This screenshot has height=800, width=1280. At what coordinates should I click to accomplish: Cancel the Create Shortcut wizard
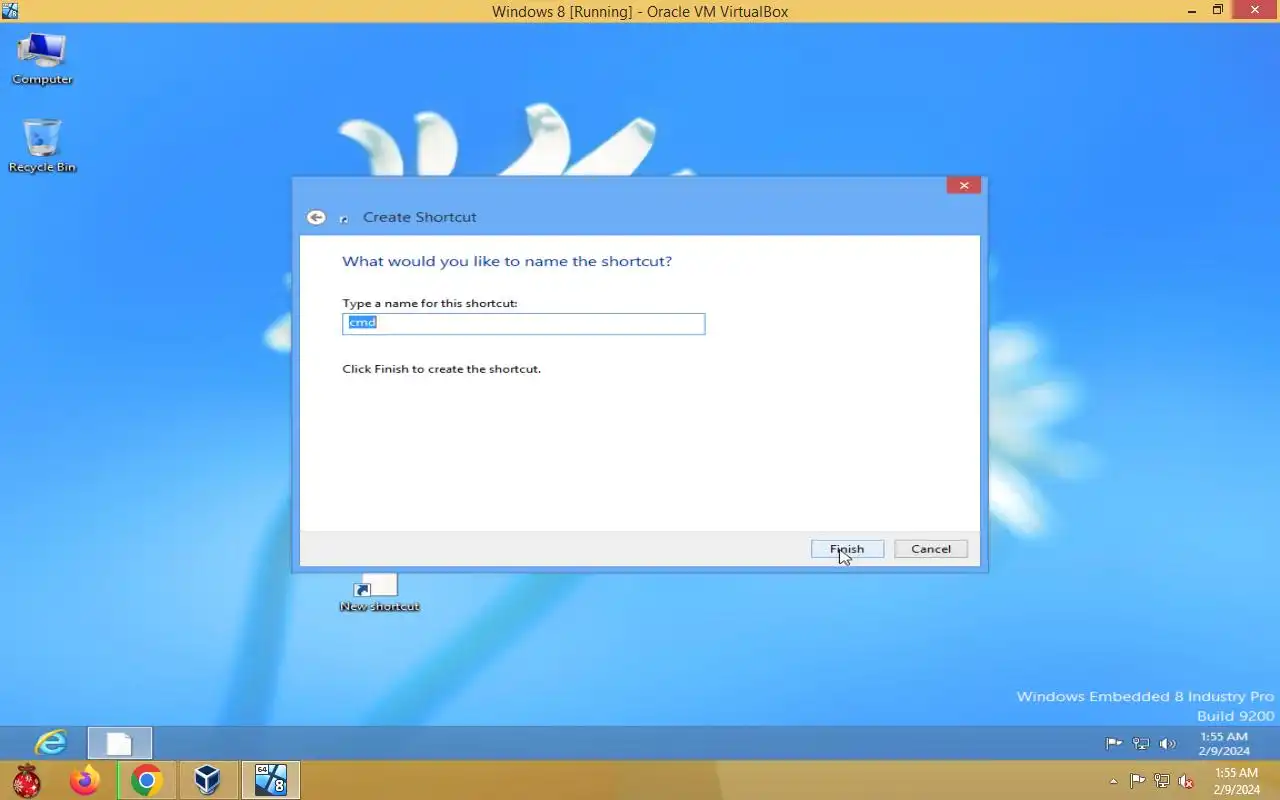coord(931,549)
